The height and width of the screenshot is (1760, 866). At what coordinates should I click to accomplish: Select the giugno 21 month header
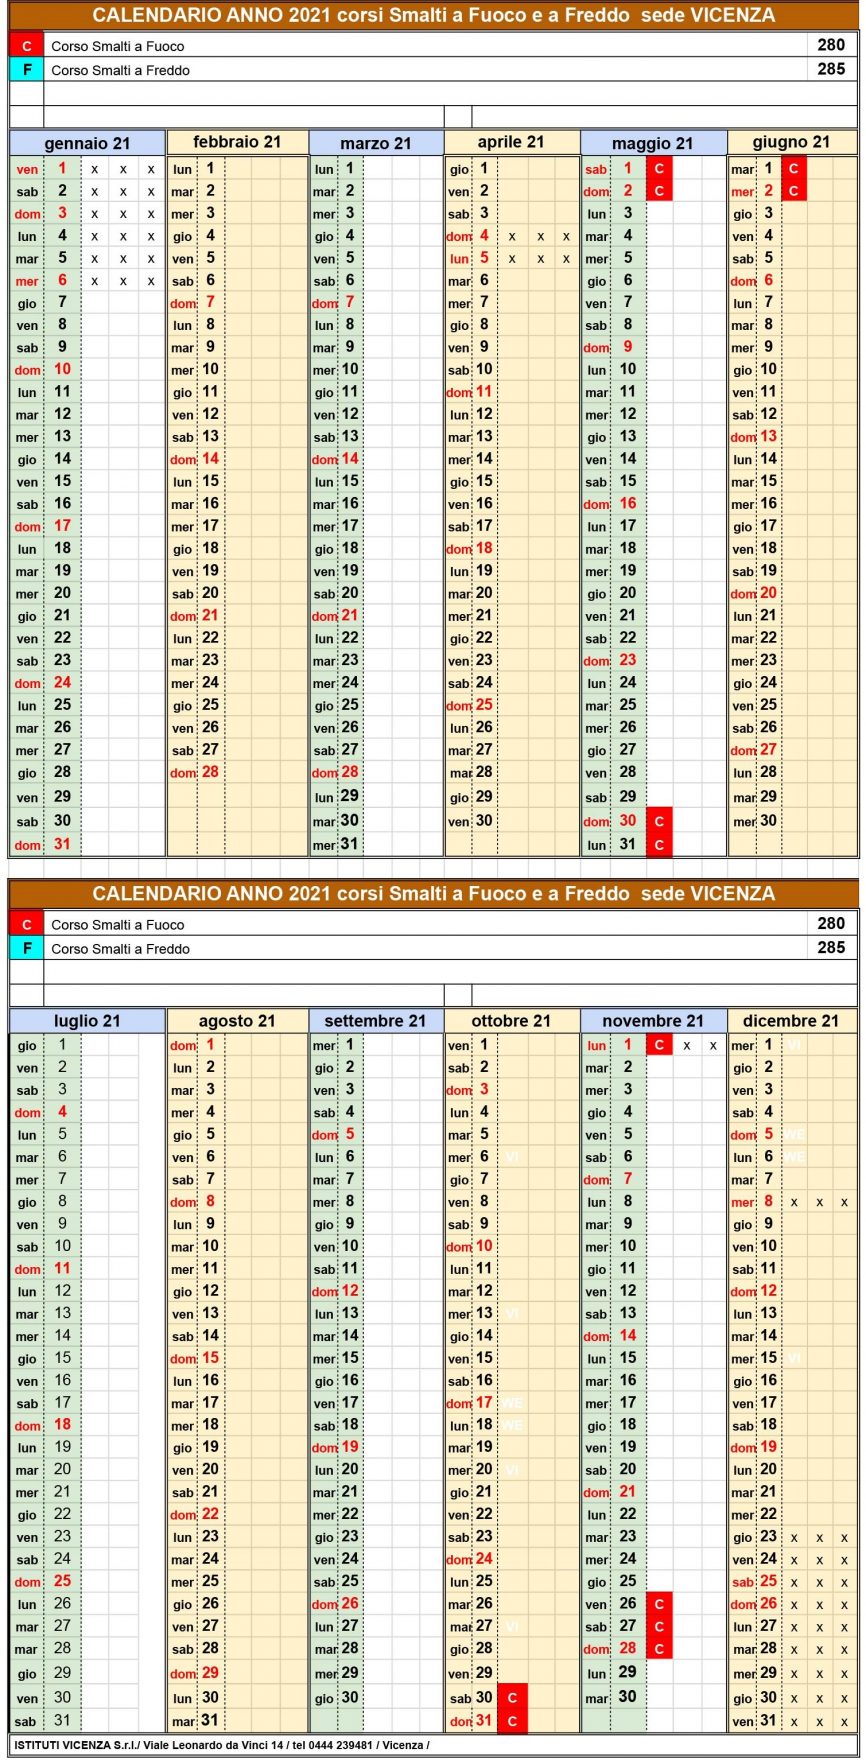(x=792, y=142)
